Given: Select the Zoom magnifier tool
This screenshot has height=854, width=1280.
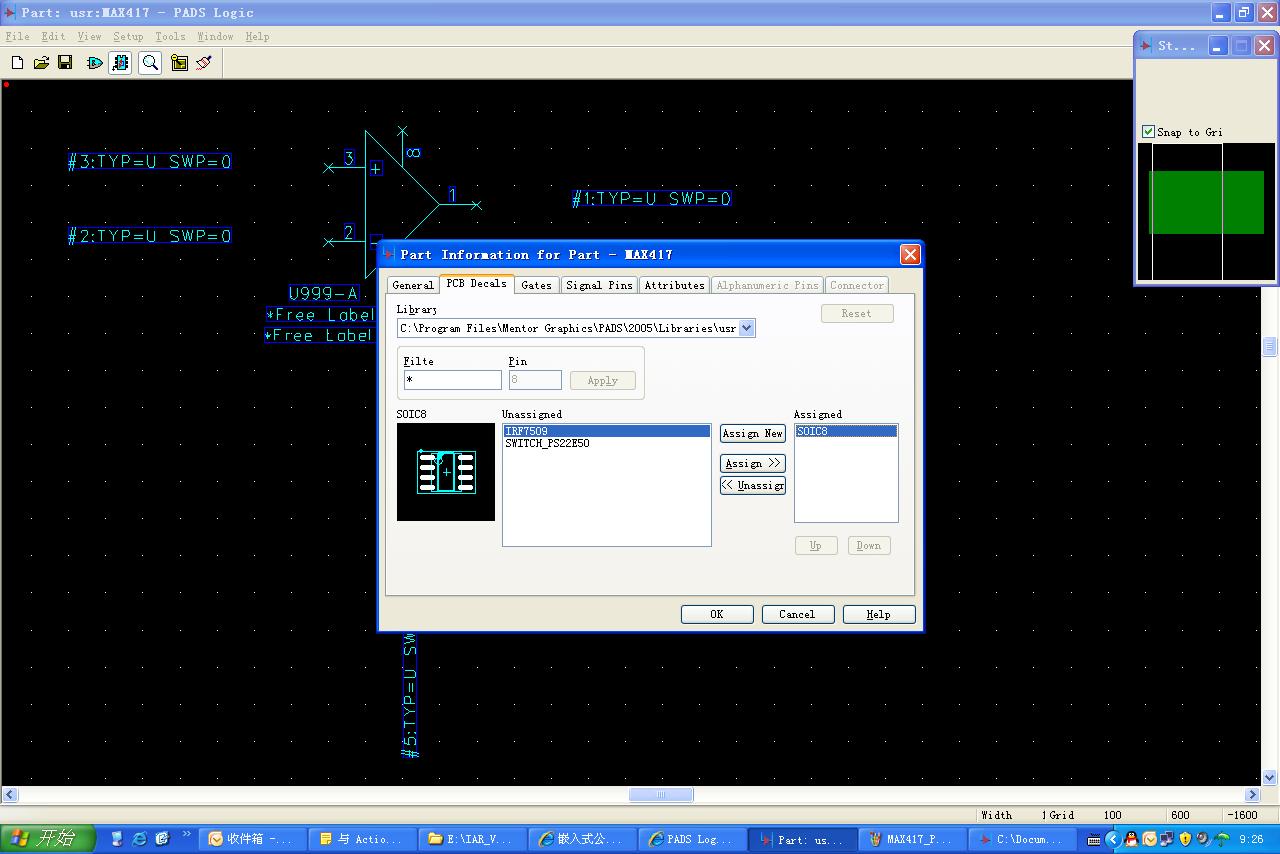Looking at the screenshot, I should click(150, 63).
